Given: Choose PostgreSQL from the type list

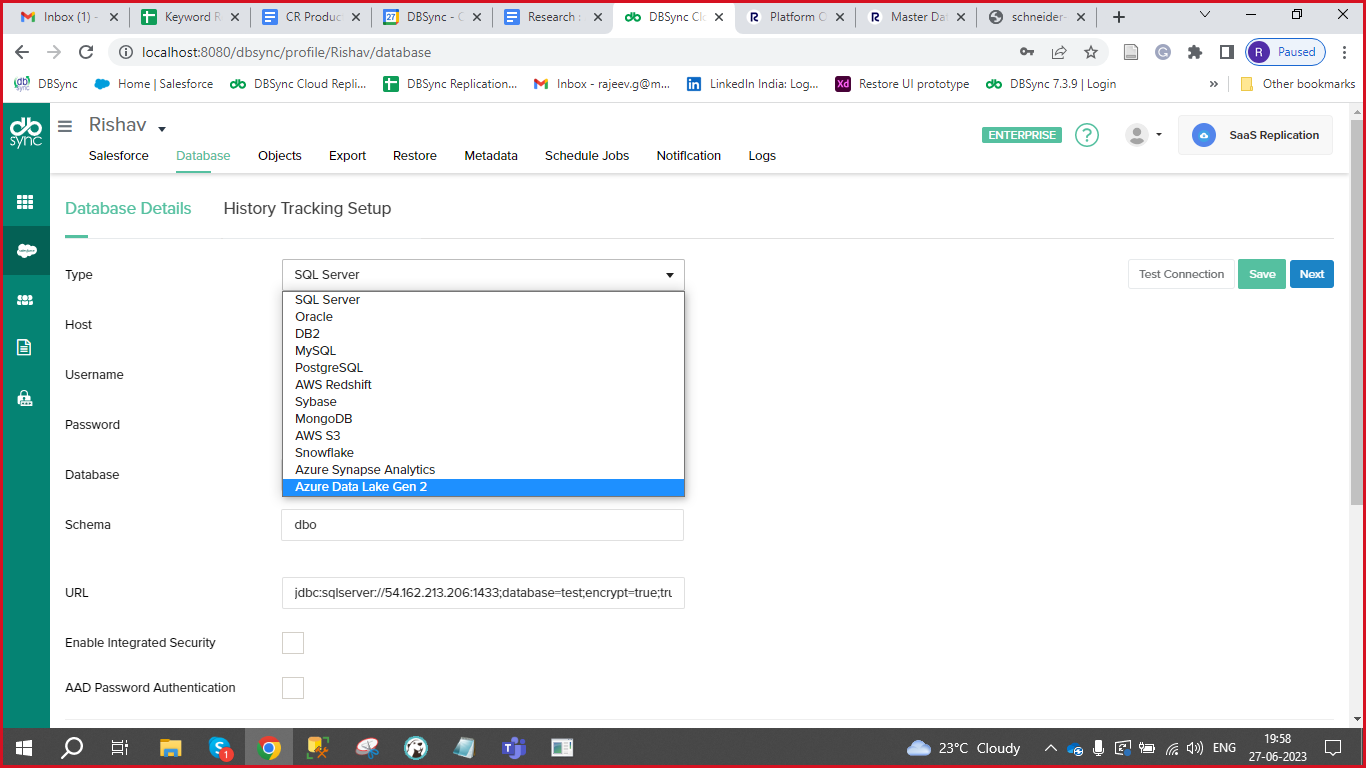Looking at the screenshot, I should [483, 368].
